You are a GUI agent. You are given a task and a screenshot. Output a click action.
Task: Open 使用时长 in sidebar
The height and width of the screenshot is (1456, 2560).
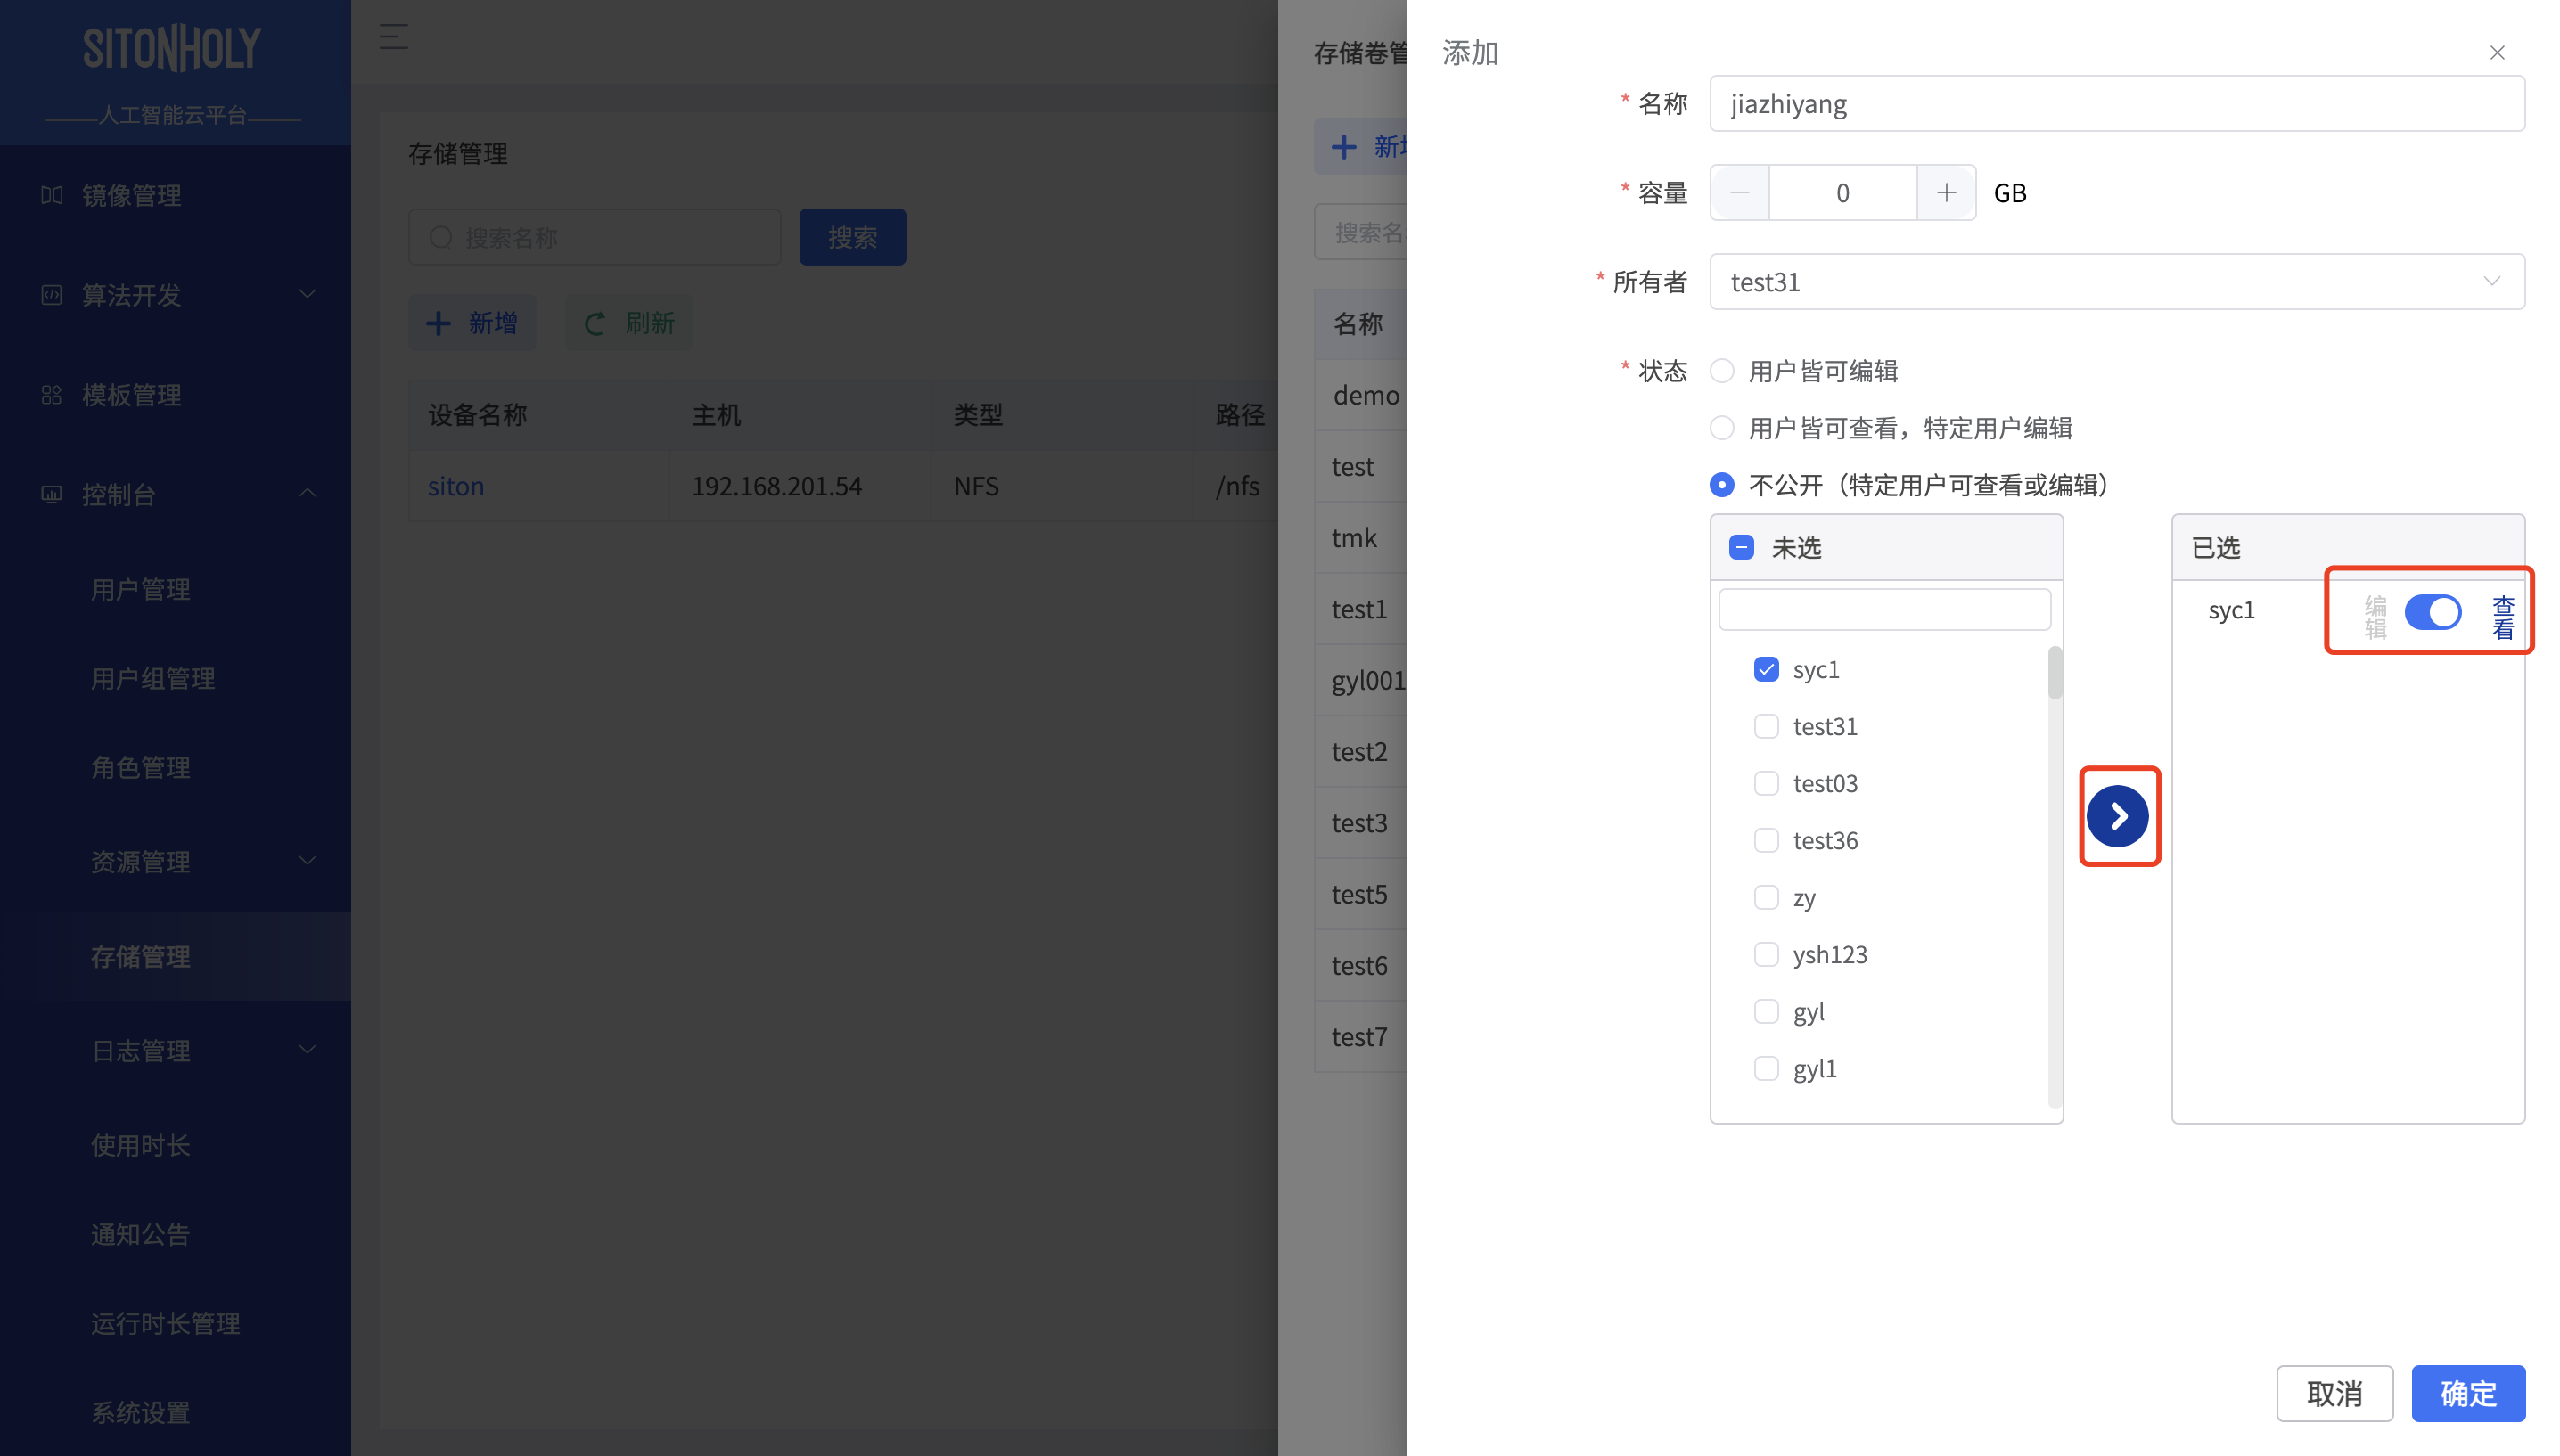141,1146
